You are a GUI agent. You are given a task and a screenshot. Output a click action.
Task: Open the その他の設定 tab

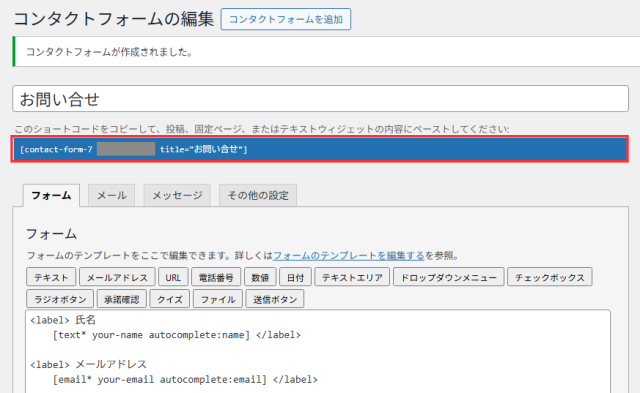[258, 195]
